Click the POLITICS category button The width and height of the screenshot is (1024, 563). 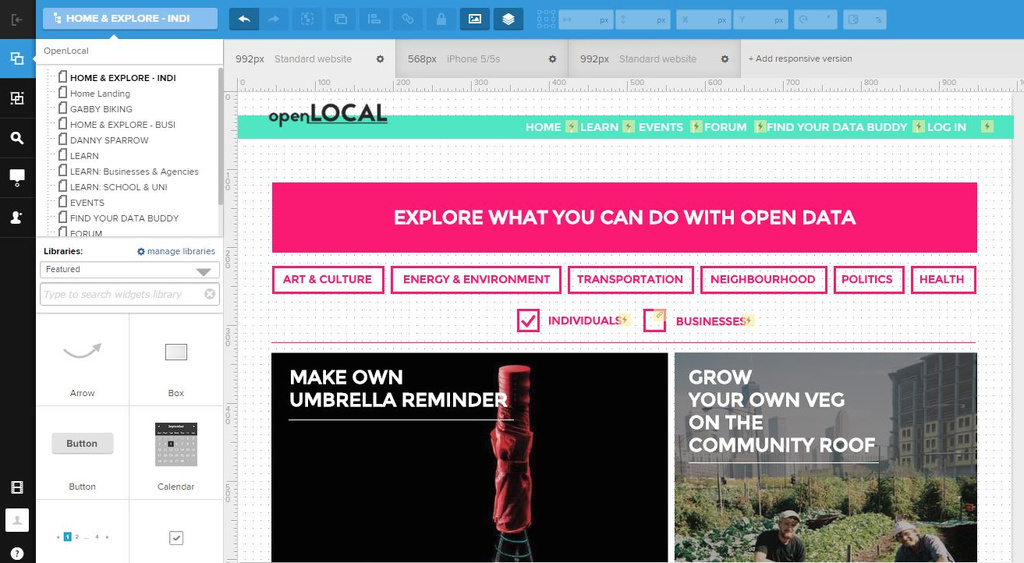[x=867, y=280]
